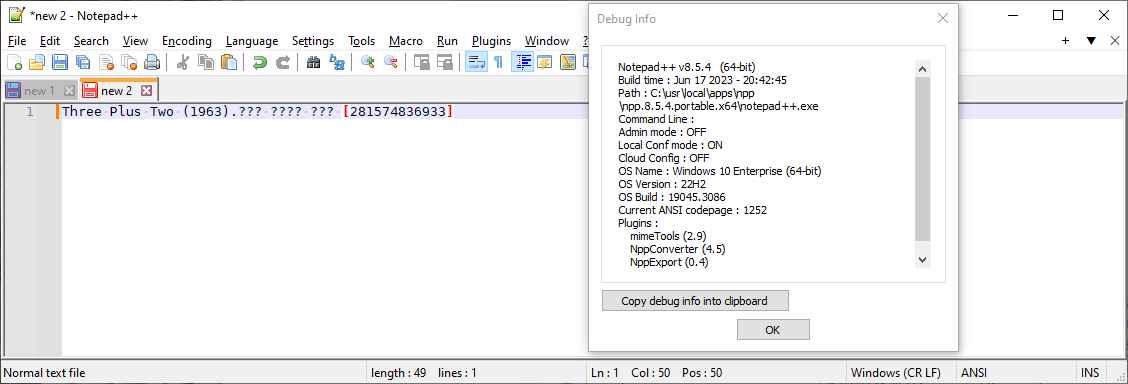Click the Notepad++ application icon in the title bar
1128x384 pixels.
[16, 15]
